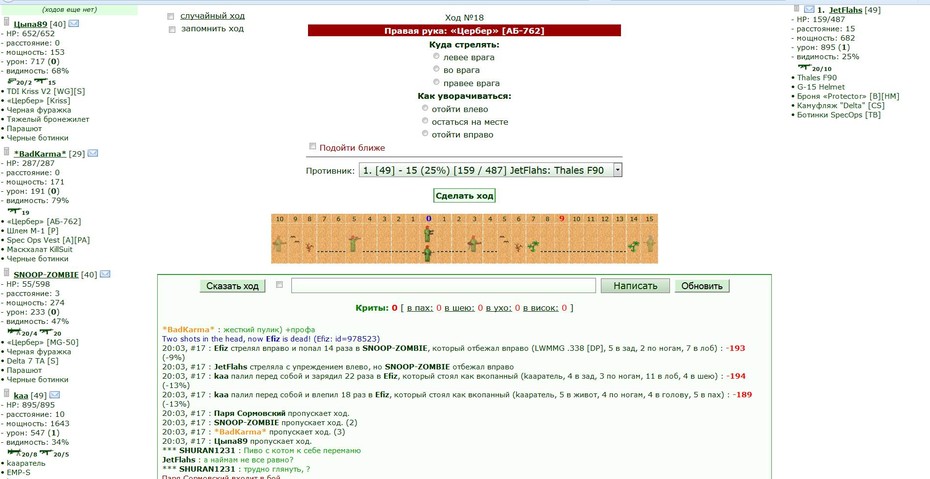Open envelope icon next to SNOOP-ZOMBIE
The image size is (930, 479).
105,274
